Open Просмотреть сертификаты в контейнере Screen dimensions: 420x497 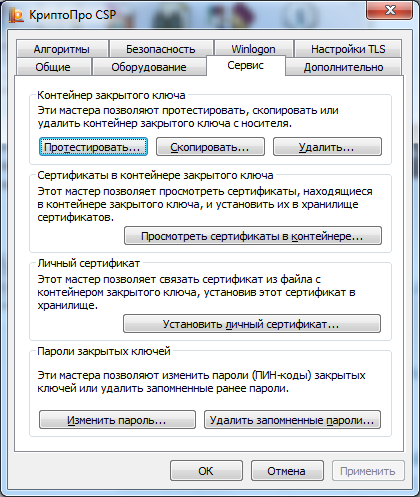click(x=253, y=236)
